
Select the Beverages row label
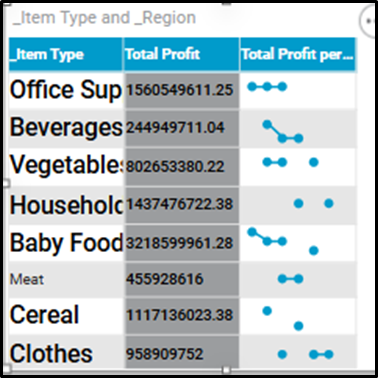click(x=66, y=128)
